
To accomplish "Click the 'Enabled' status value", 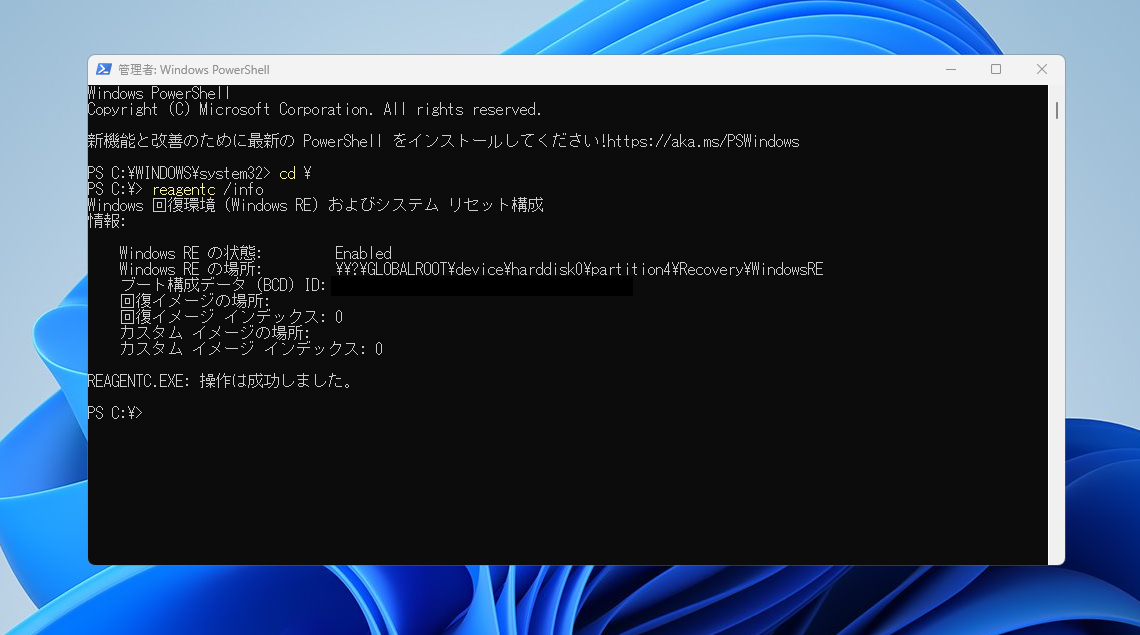I will 363,253.
